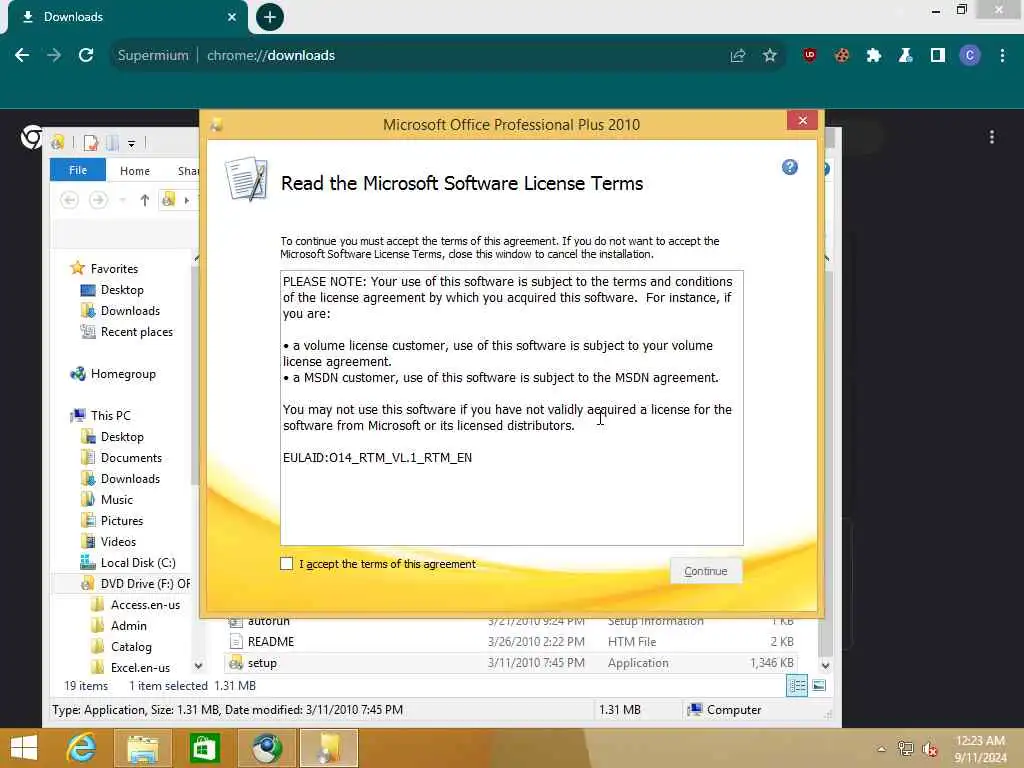Show hidden system tray icons

[882, 749]
